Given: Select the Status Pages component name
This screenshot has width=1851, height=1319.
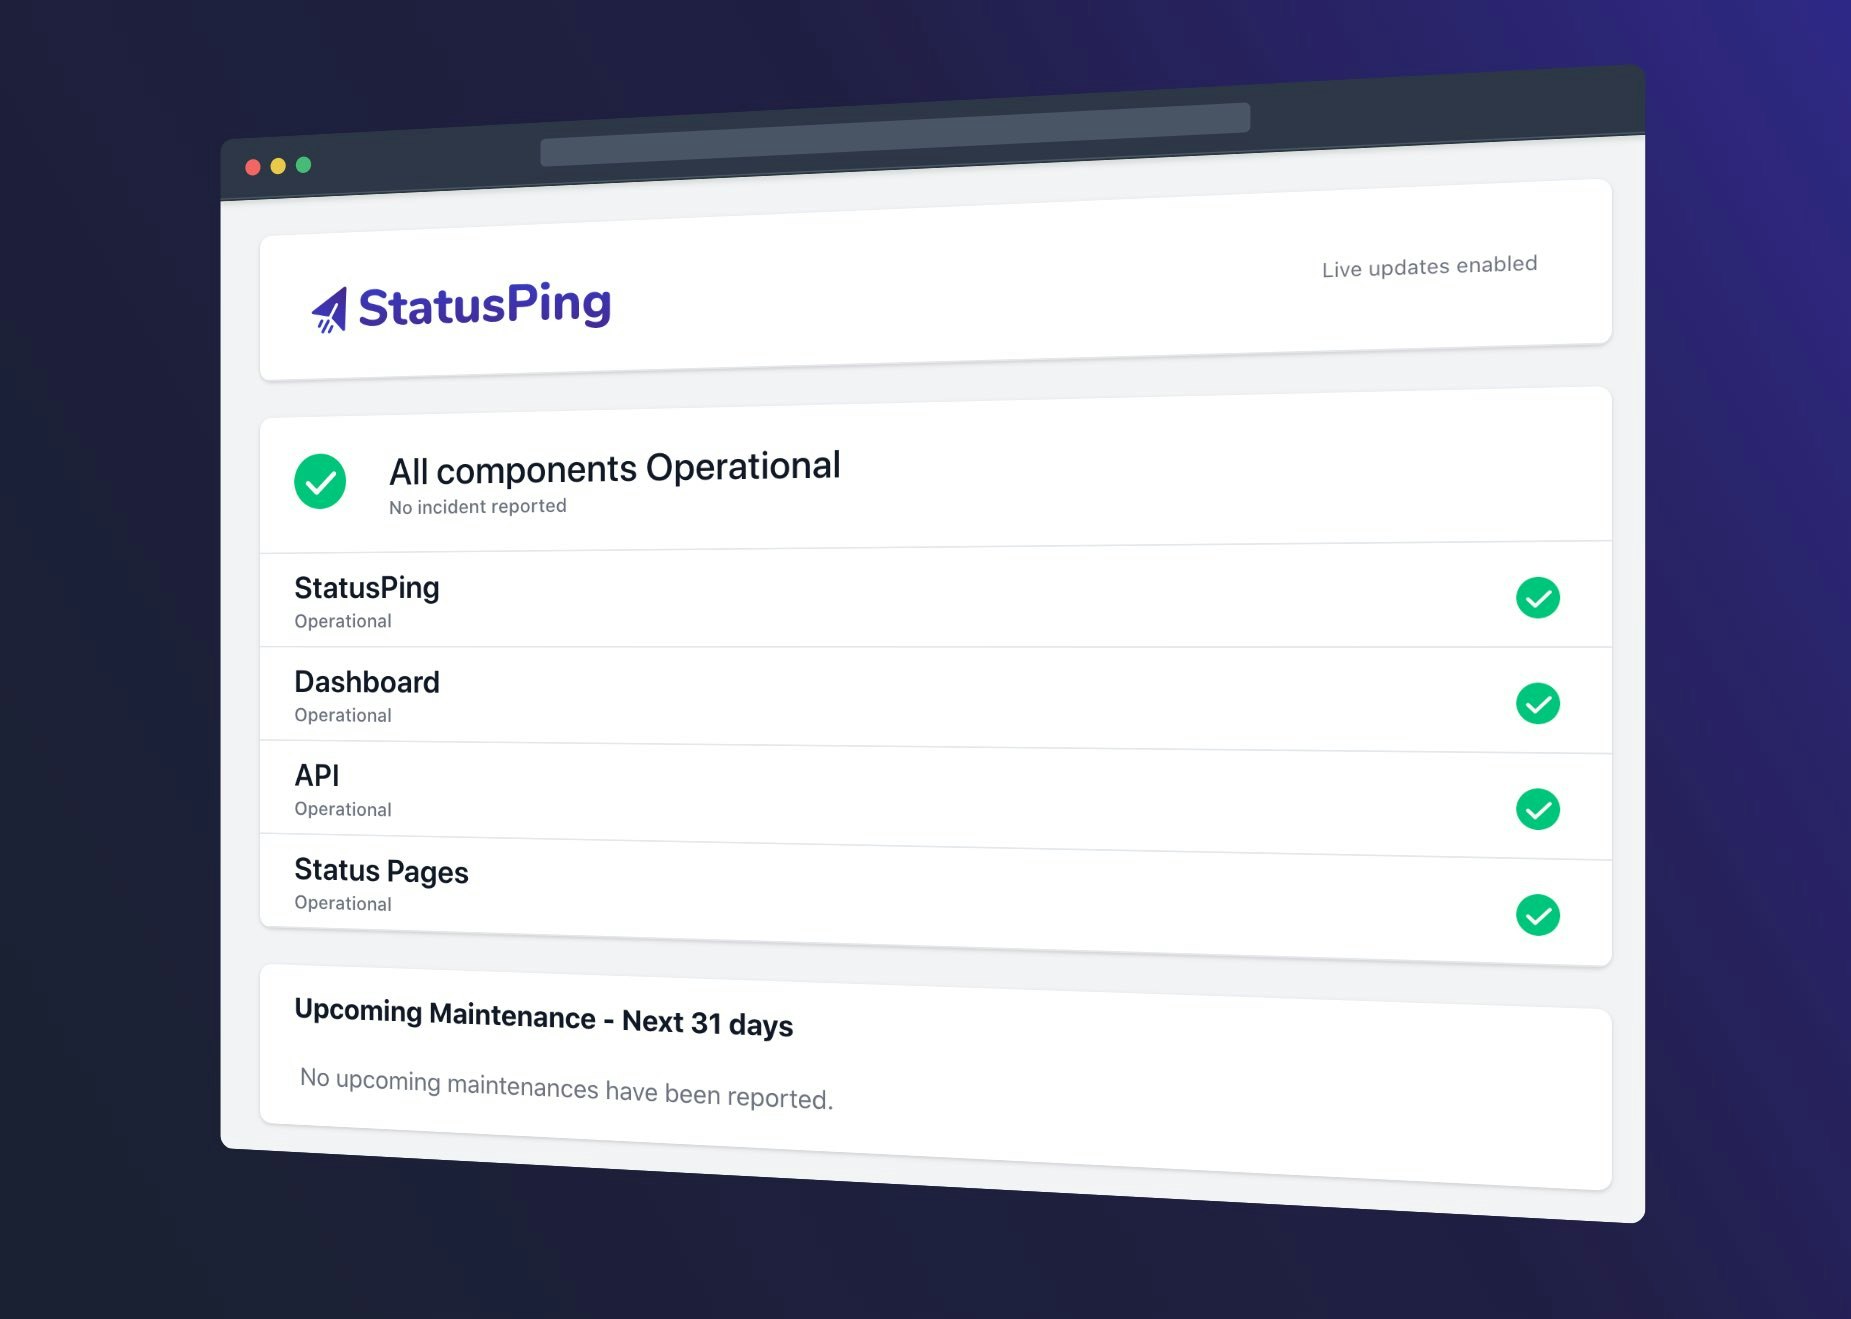Looking at the screenshot, I should tap(381, 871).
